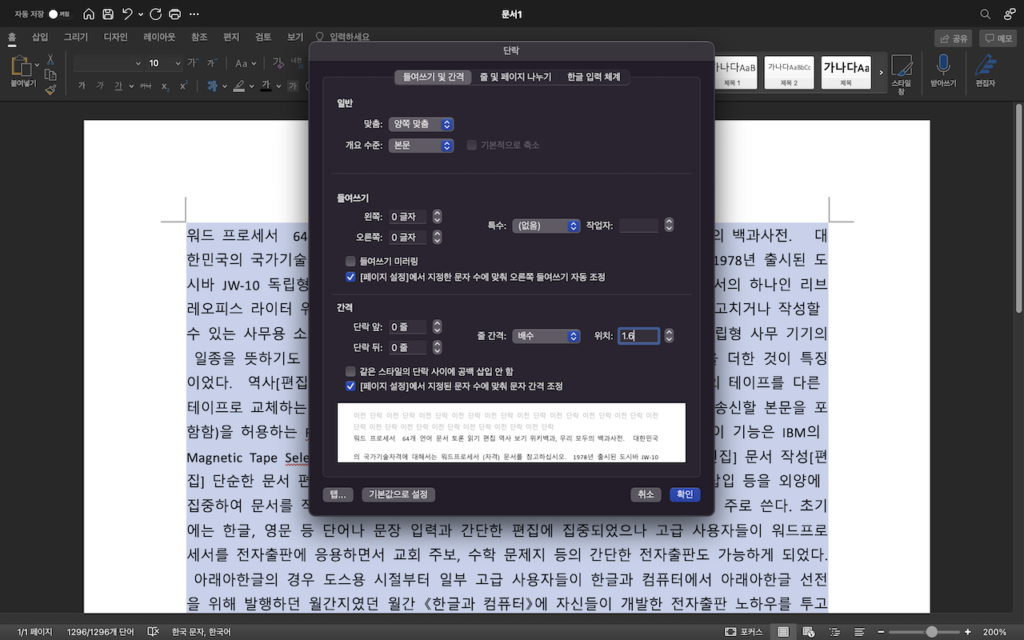Image resolution: width=1024 pixels, height=640 pixels.
Task: Click the Copy icon in the ribbon
Action: click(x=50, y=74)
